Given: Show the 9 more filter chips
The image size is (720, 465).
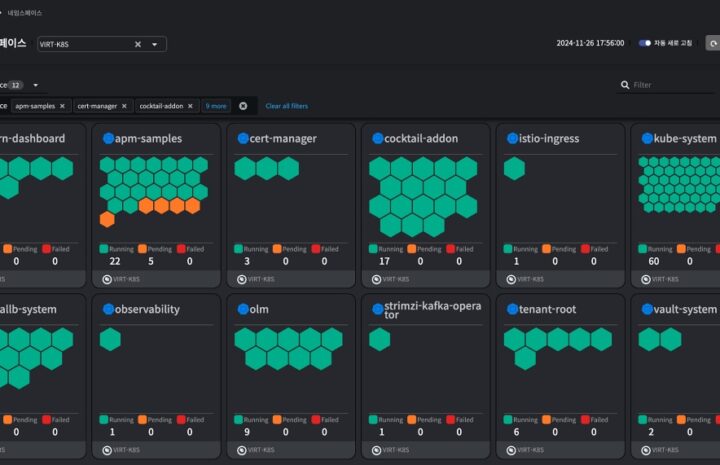Looking at the screenshot, I should tap(216, 106).
